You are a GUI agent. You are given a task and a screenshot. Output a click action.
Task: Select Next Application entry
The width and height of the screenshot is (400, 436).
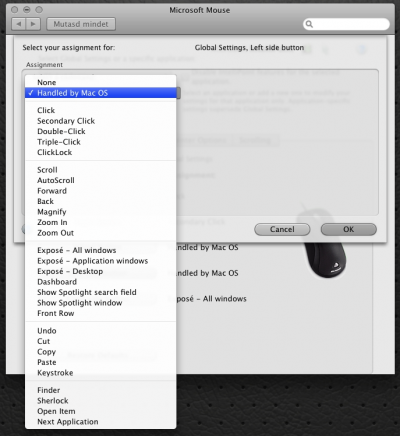click(x=100, y=422)
